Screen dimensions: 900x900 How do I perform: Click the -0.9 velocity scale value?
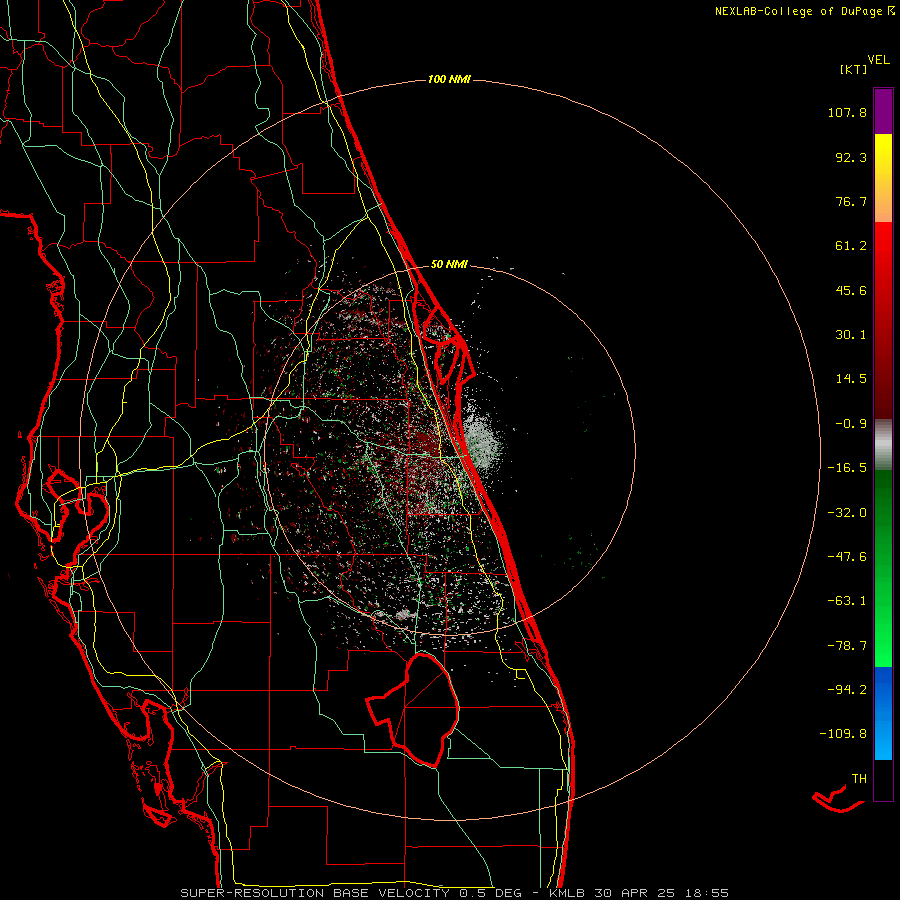851,424
